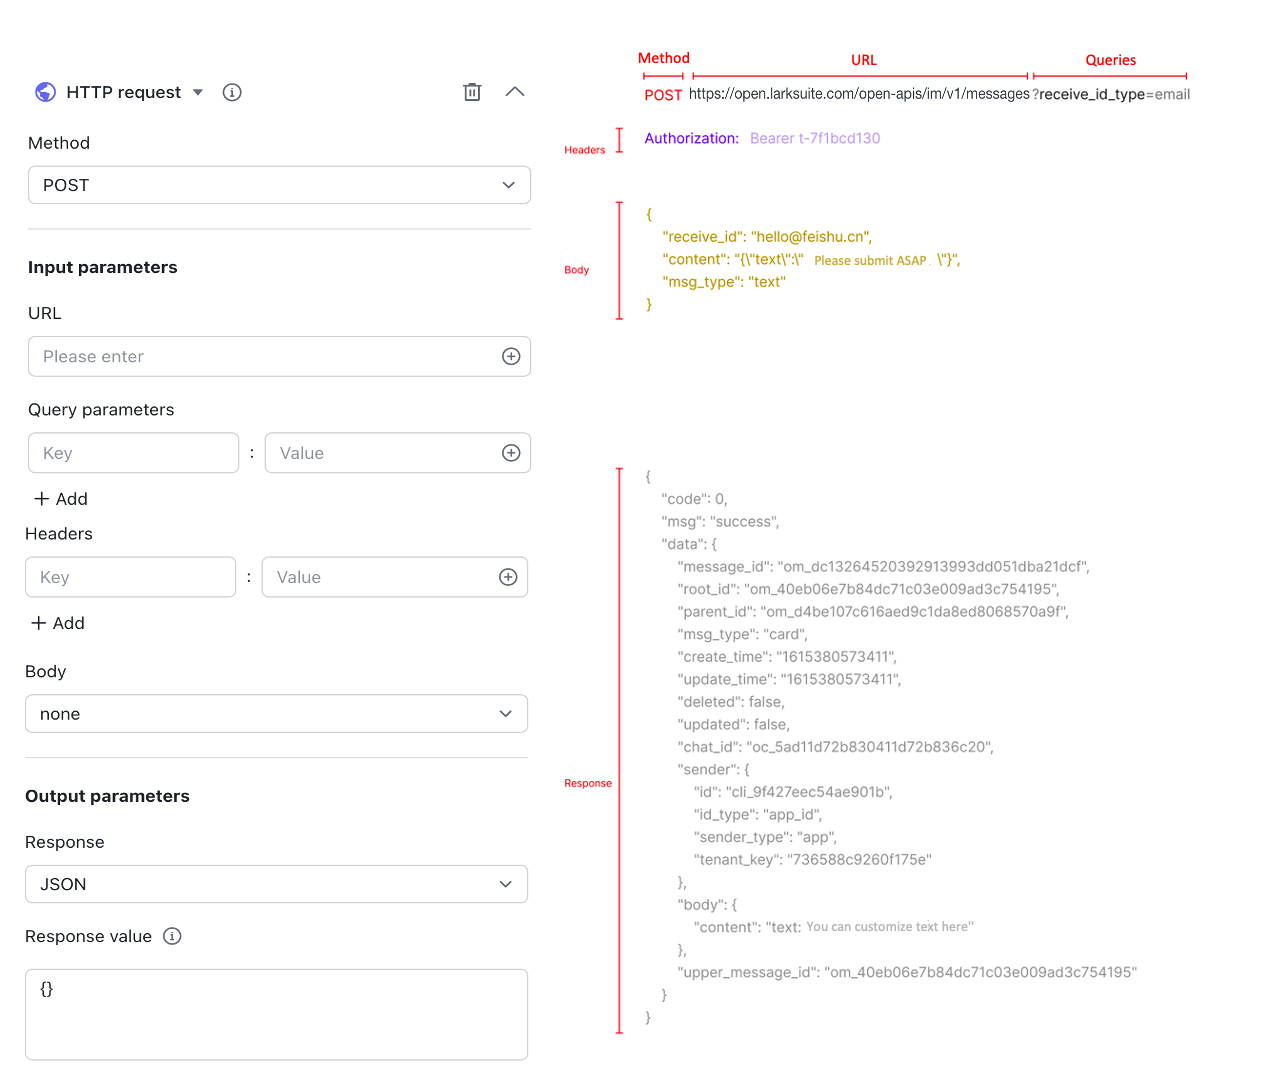Show info tooltip for Response value
The height and width of the screenshot is (1080, 1266).
172,936
